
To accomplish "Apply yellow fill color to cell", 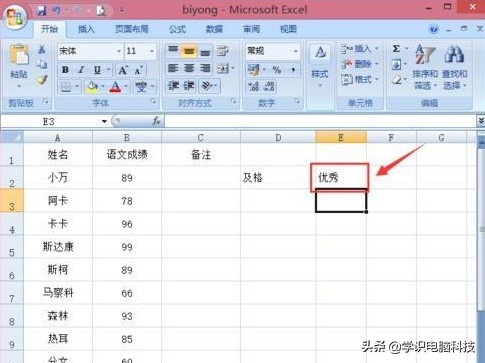I will pyautogui.click(x=92, y=87).
